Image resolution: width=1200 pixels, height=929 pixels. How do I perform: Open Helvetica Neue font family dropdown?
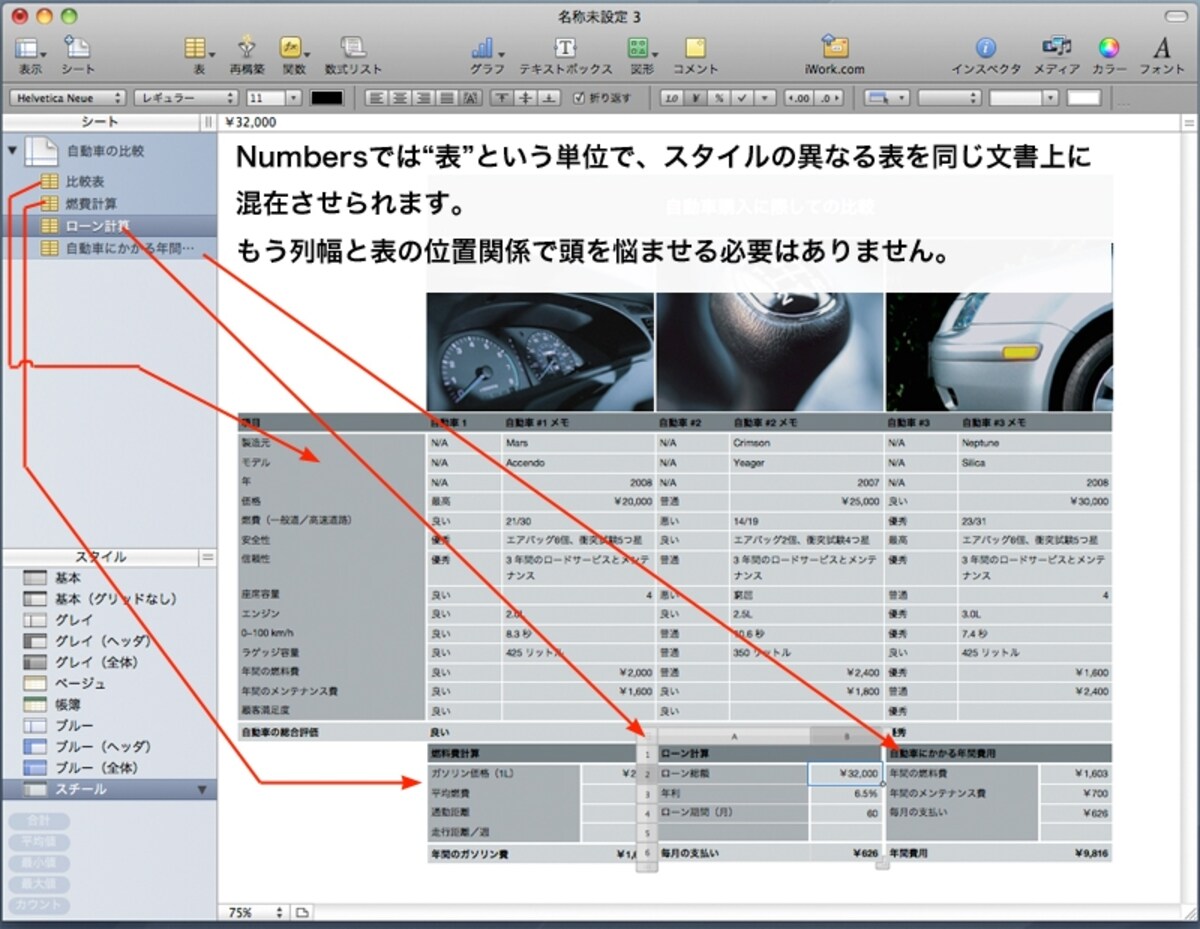(68, 98)
